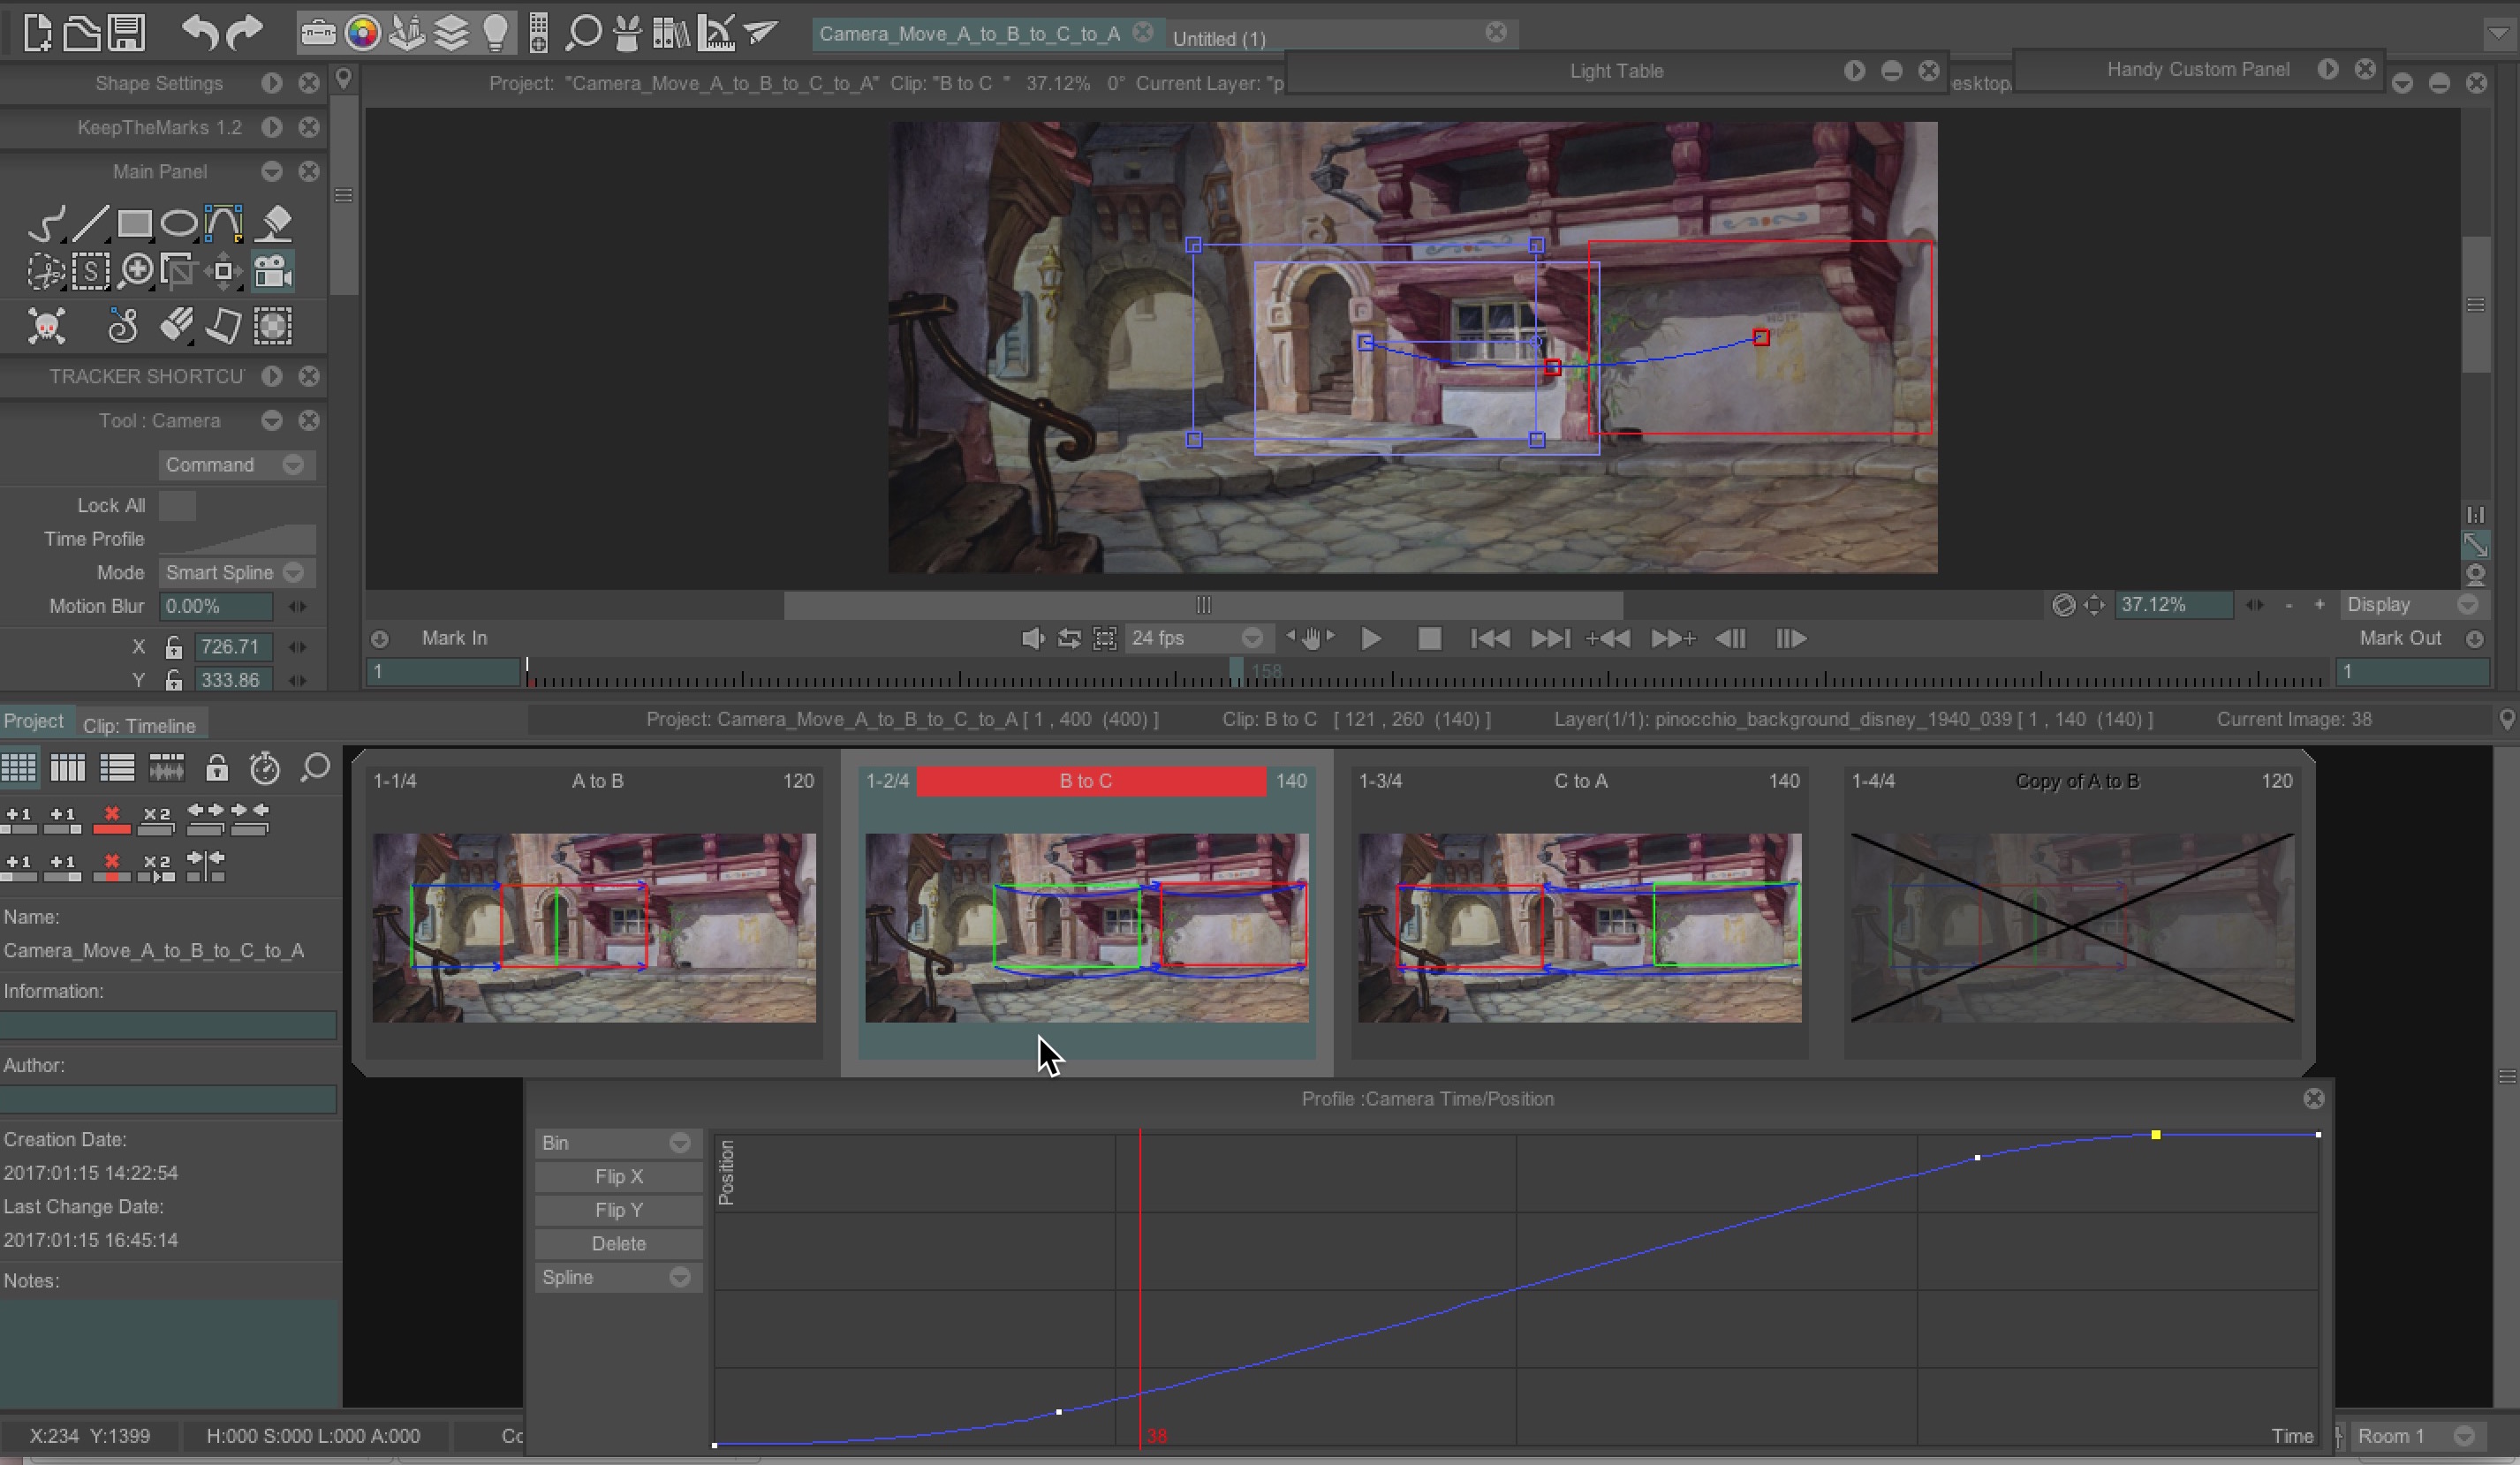Screen dimensions: 2520x1465
Task: Click the Time Profile curve slider
Action: (236, 539)
